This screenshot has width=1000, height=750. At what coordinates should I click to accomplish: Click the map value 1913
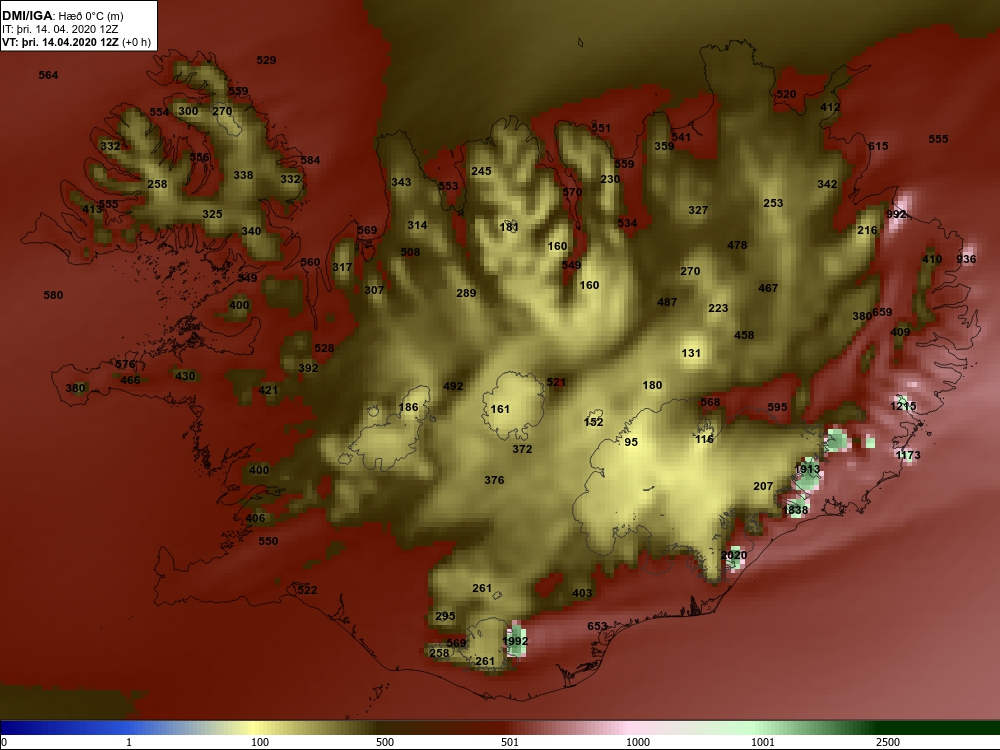(807, 469)
